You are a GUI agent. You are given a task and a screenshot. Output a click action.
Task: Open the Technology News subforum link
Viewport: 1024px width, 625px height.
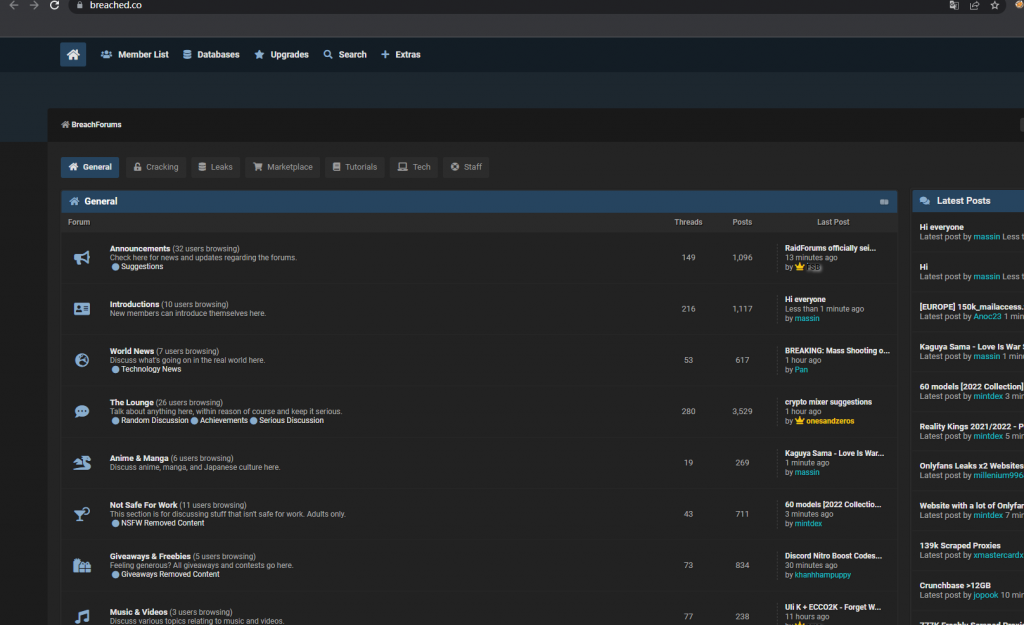[151, 369]
